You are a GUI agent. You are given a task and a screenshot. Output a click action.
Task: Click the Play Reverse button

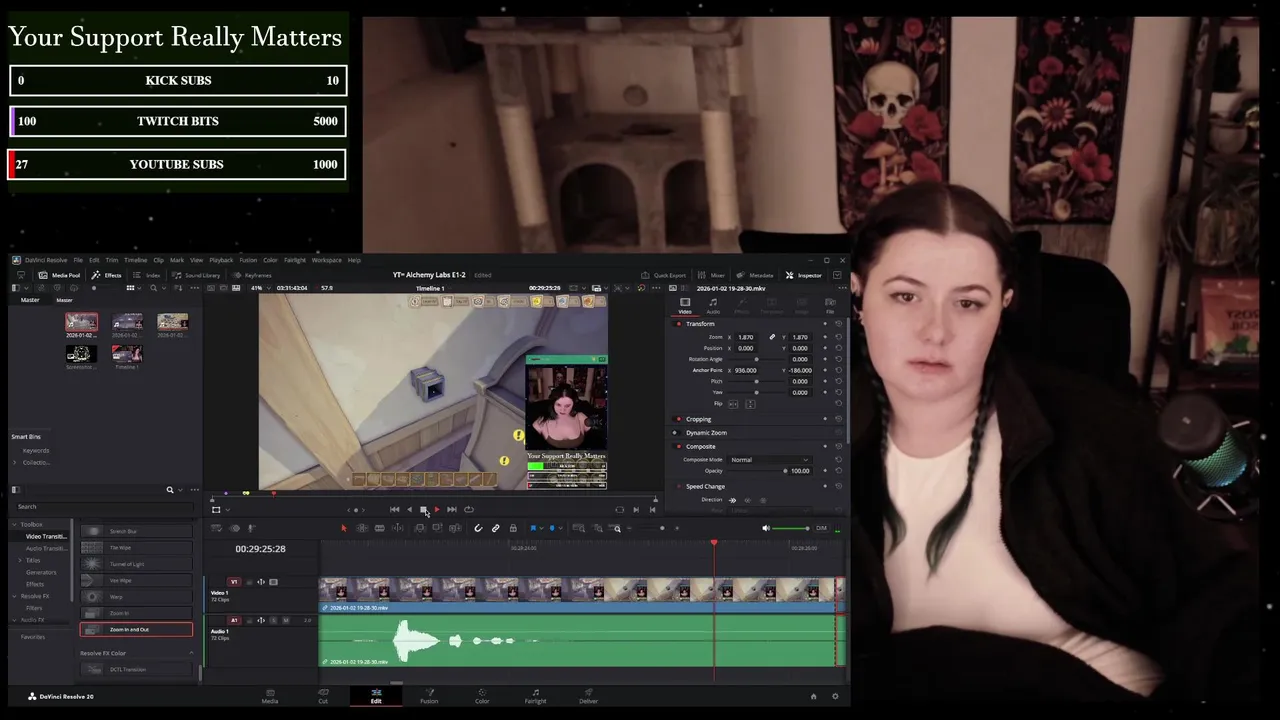(x=409, y=509)
